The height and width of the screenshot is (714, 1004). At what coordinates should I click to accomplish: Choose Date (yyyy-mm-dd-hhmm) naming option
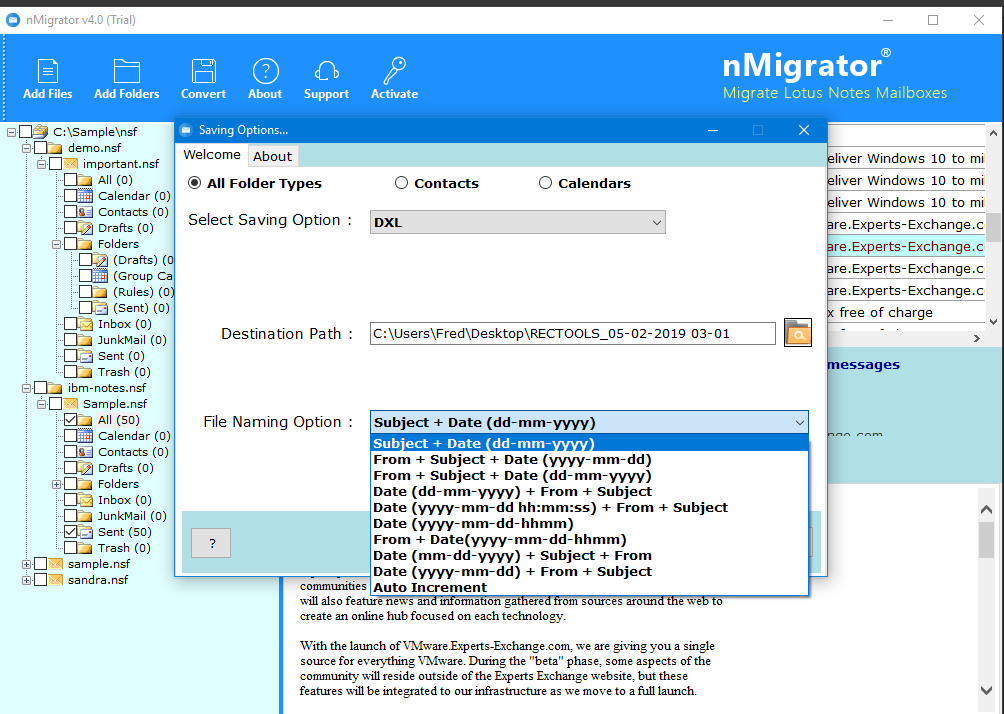pyautogui.click(x=589, y=524)
